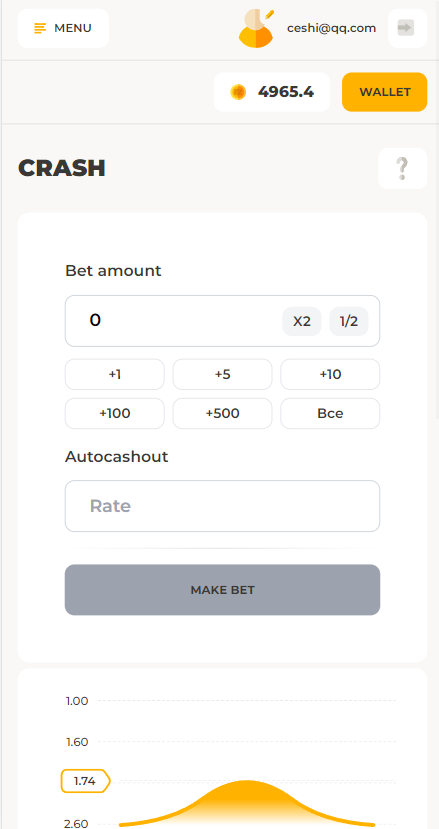Click the ceshi@qq.com account name
This screenshot has width=439, height=829.
point(332,28)
